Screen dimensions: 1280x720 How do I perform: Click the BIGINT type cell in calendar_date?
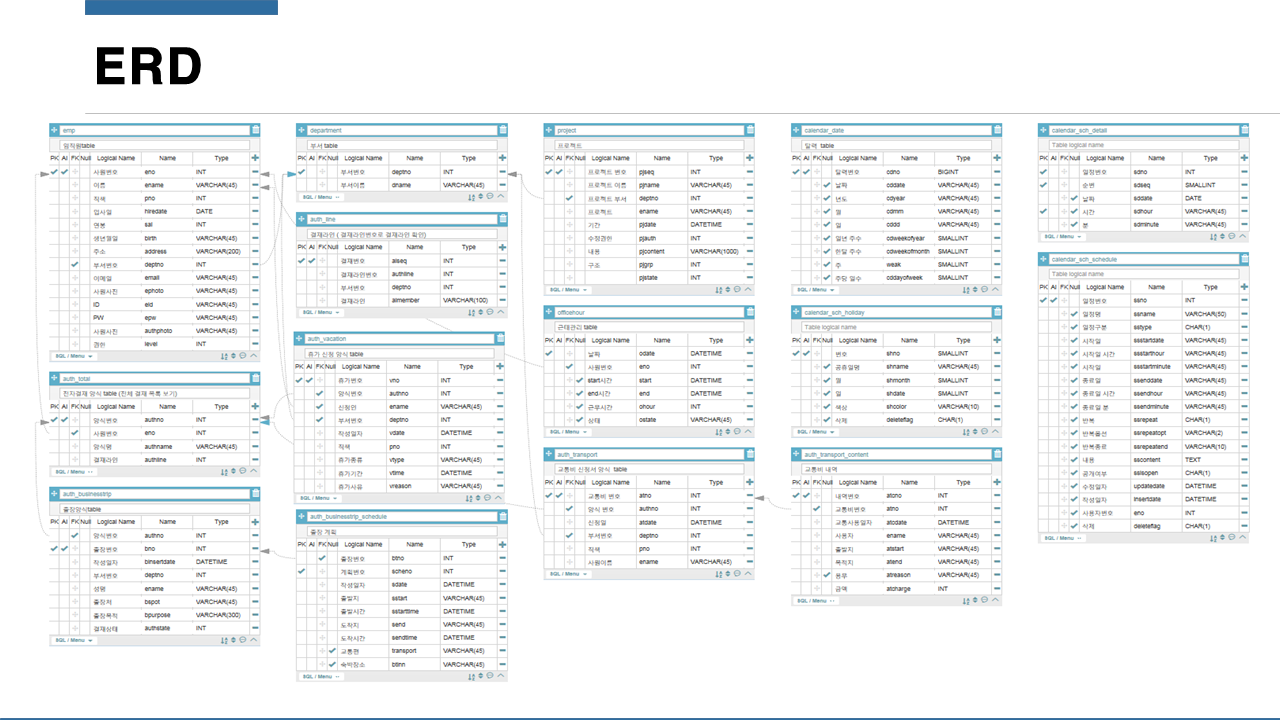963,172
